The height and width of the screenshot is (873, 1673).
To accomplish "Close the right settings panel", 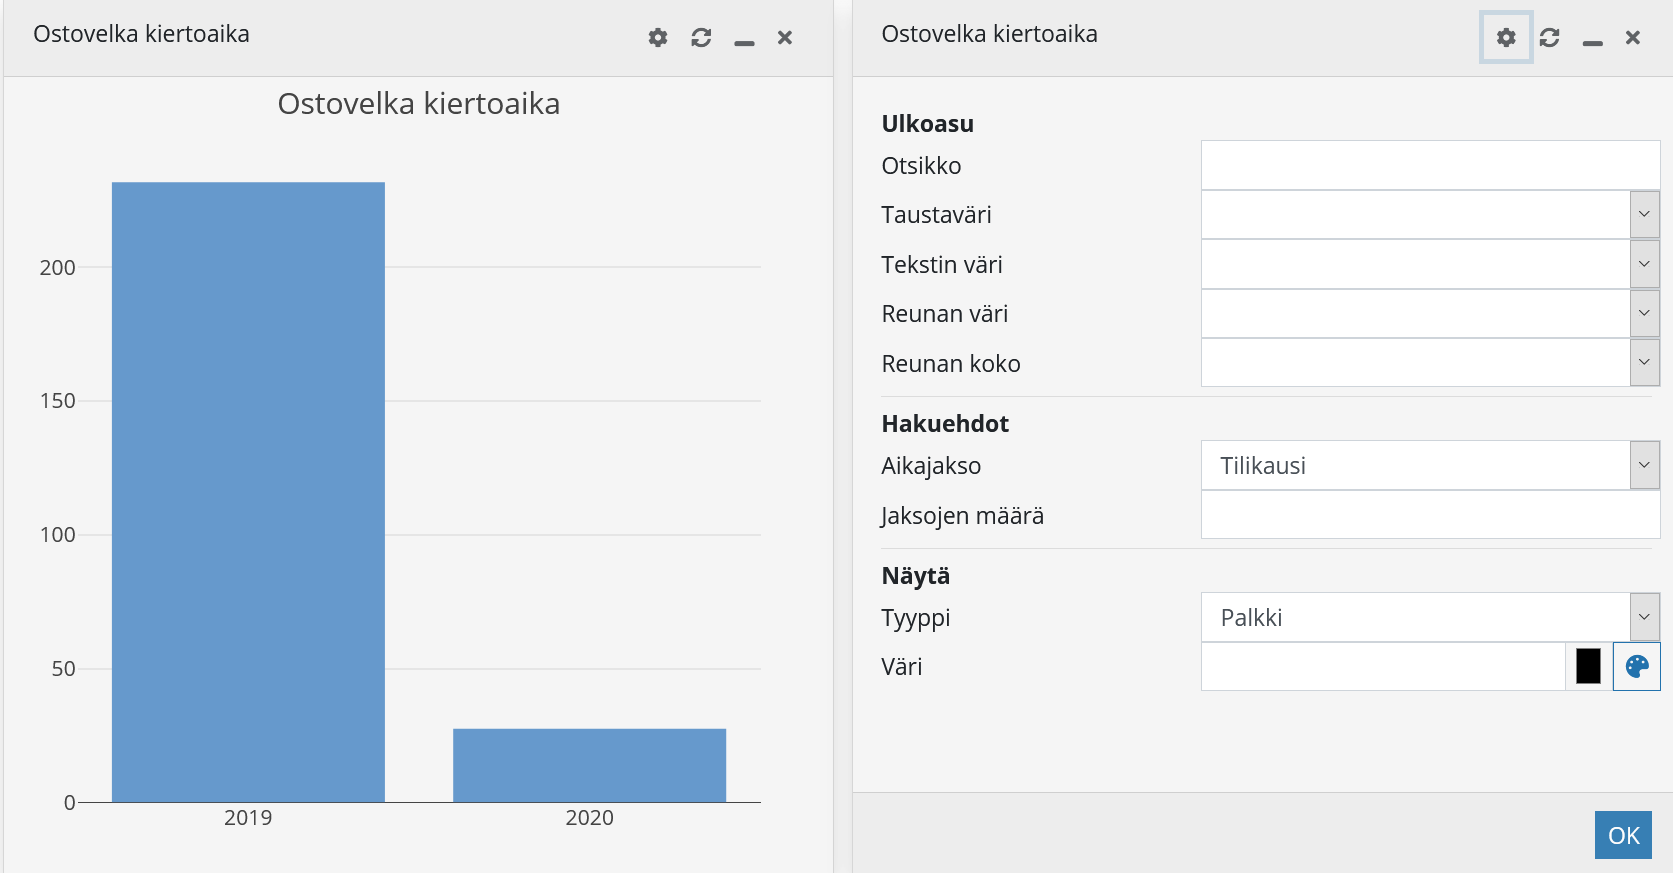I will [x=1633, y=38].
